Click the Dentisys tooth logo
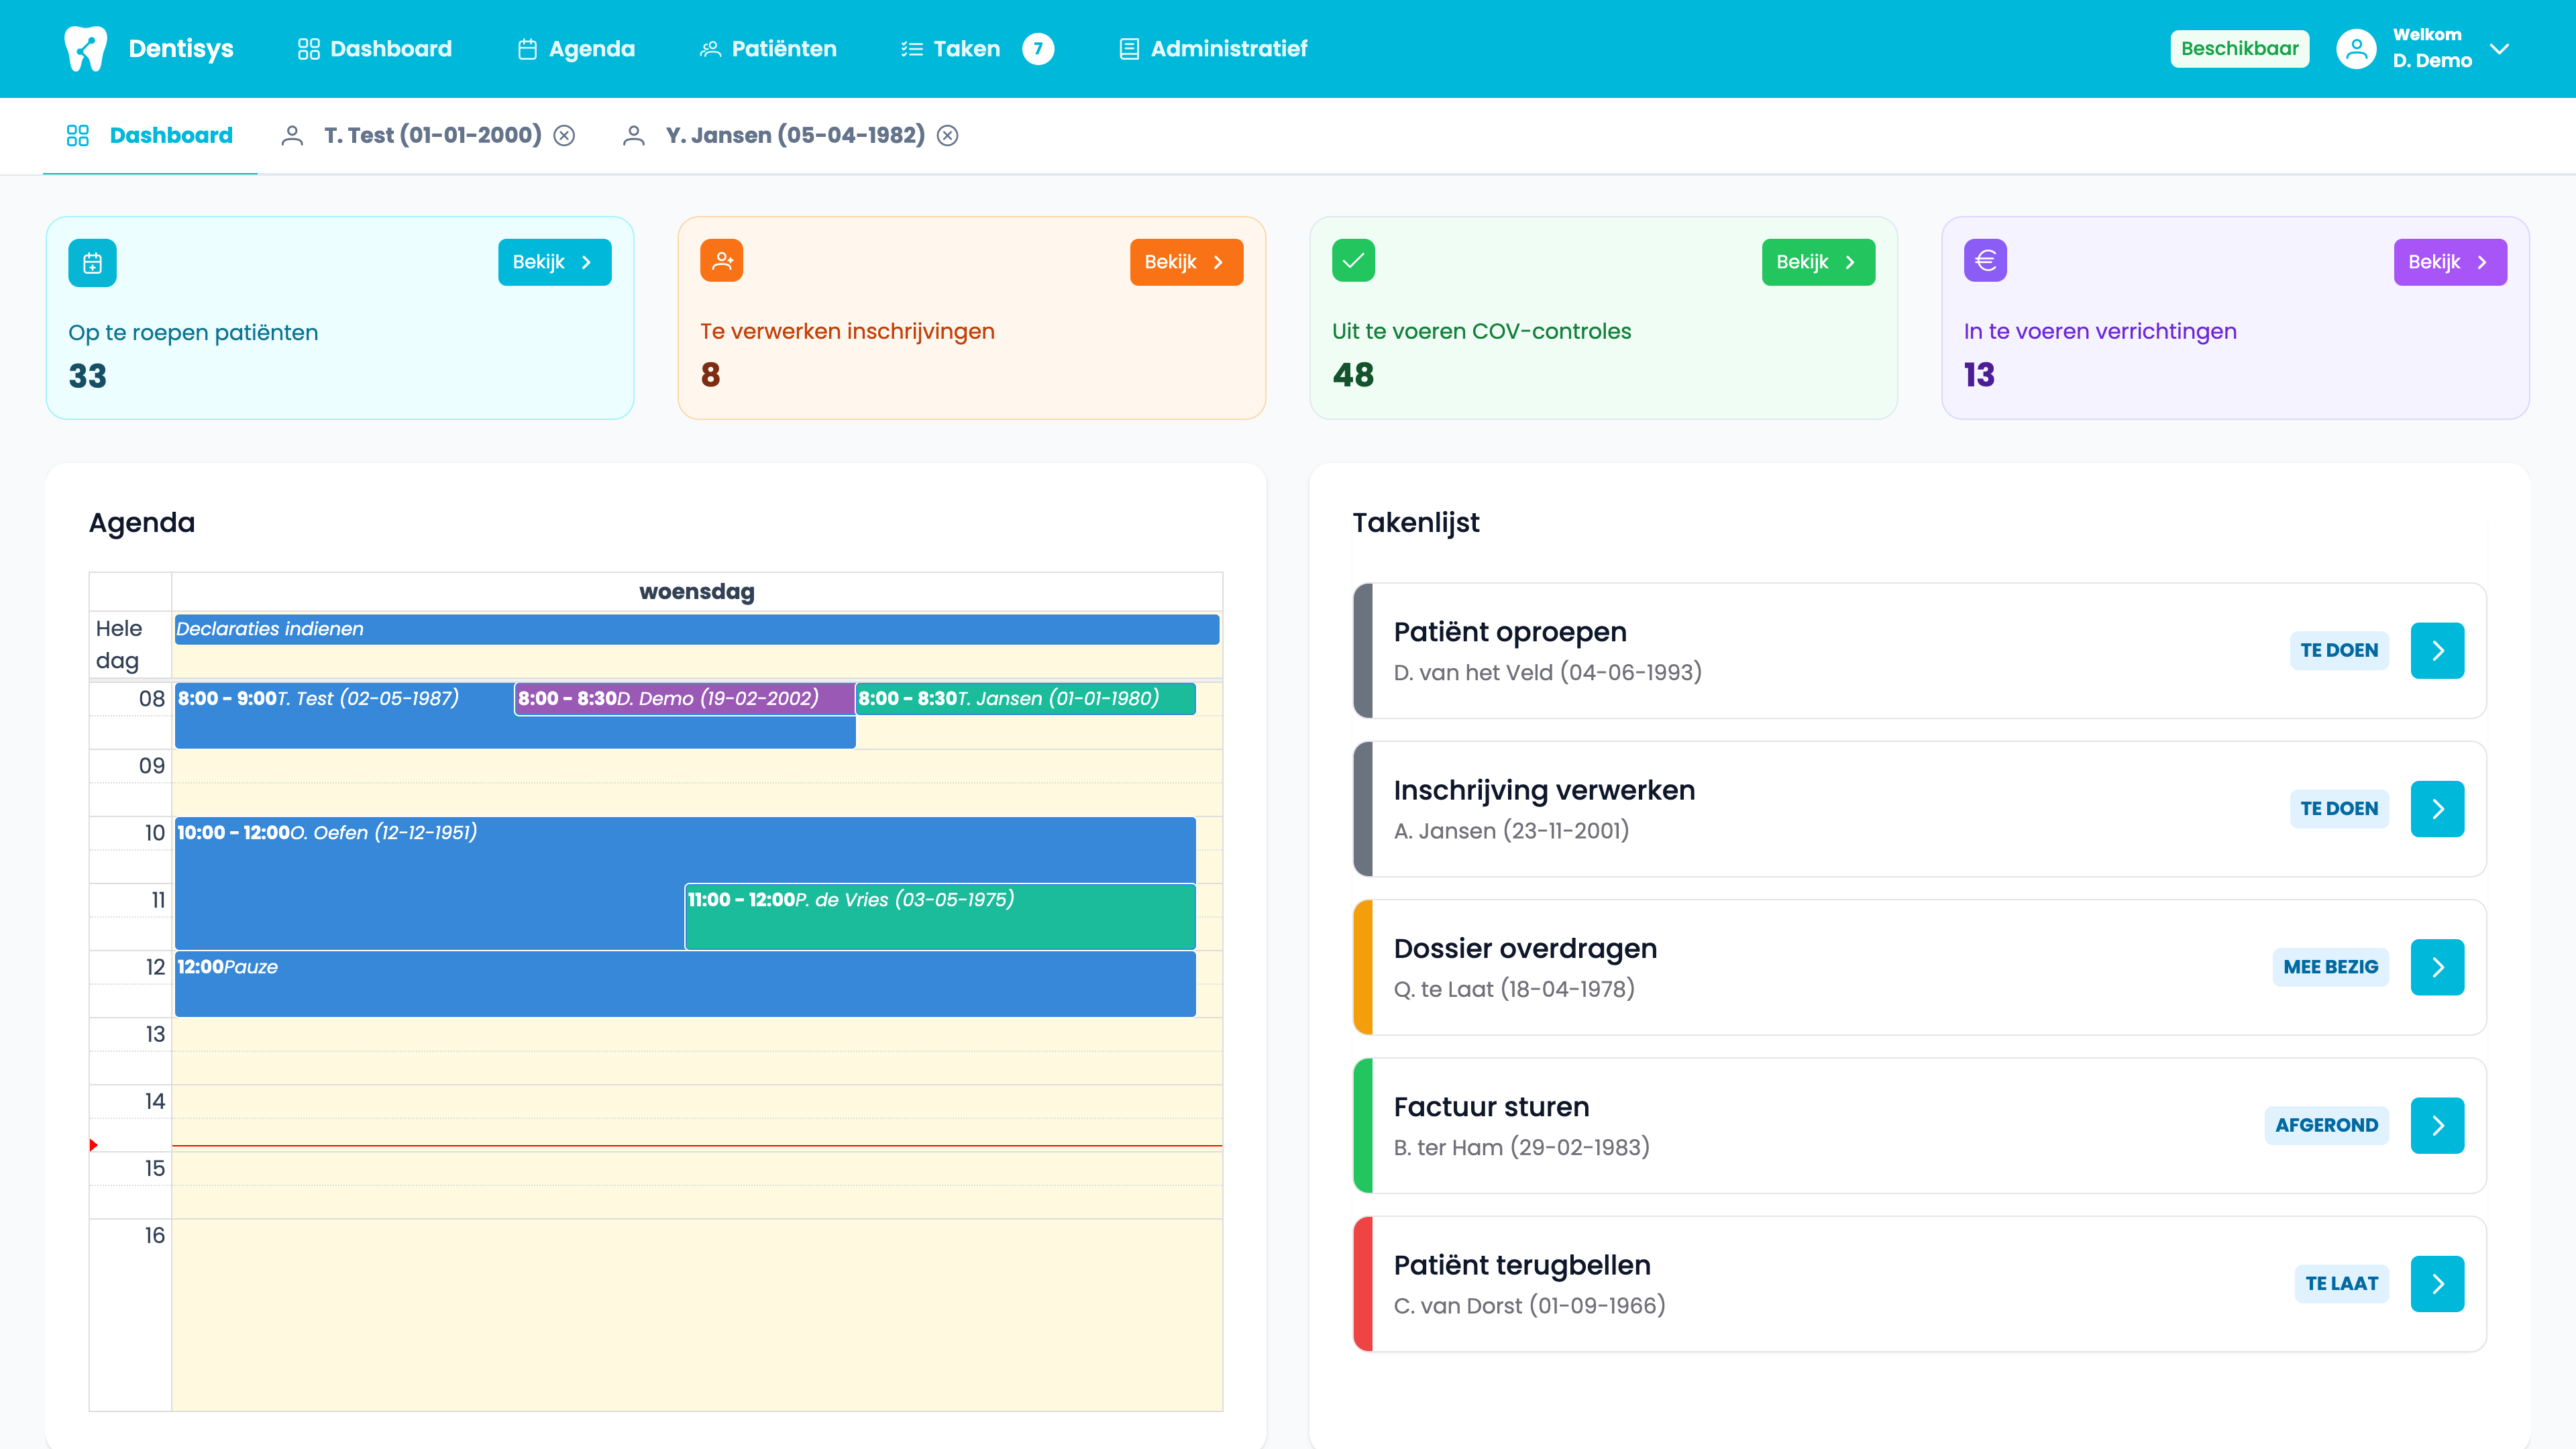The width and height of the screenshot is (2576, 1449). [85, 48]
